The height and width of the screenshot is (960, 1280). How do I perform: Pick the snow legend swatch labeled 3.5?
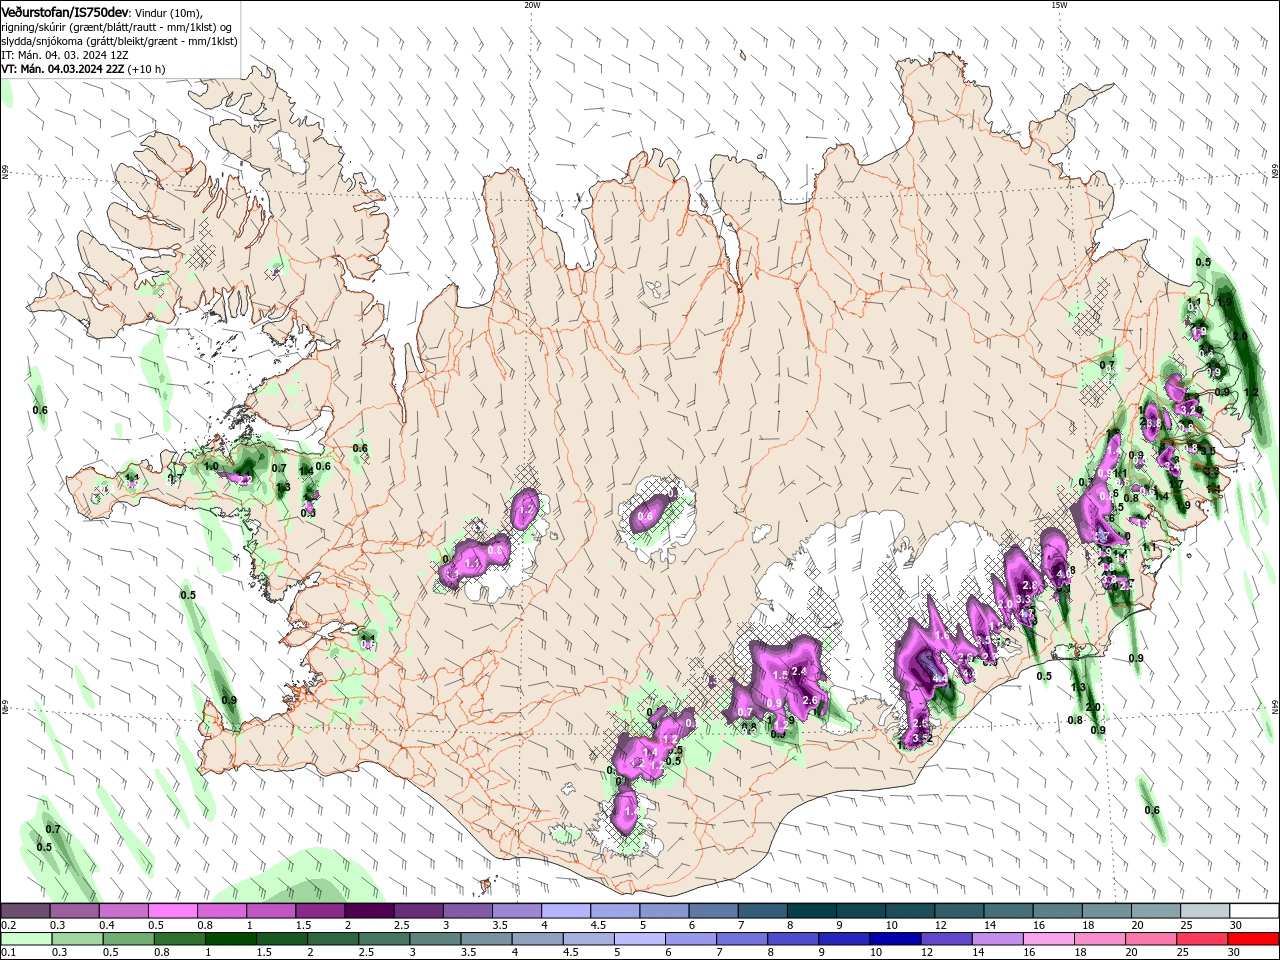516,911
